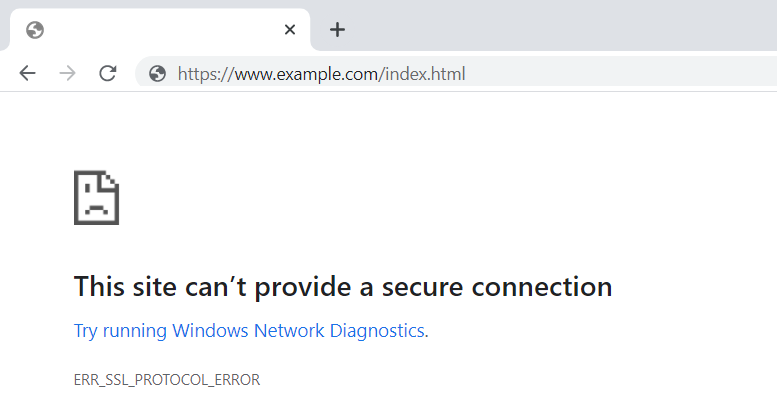Close the current tab with the X

(x=290, y=30)
